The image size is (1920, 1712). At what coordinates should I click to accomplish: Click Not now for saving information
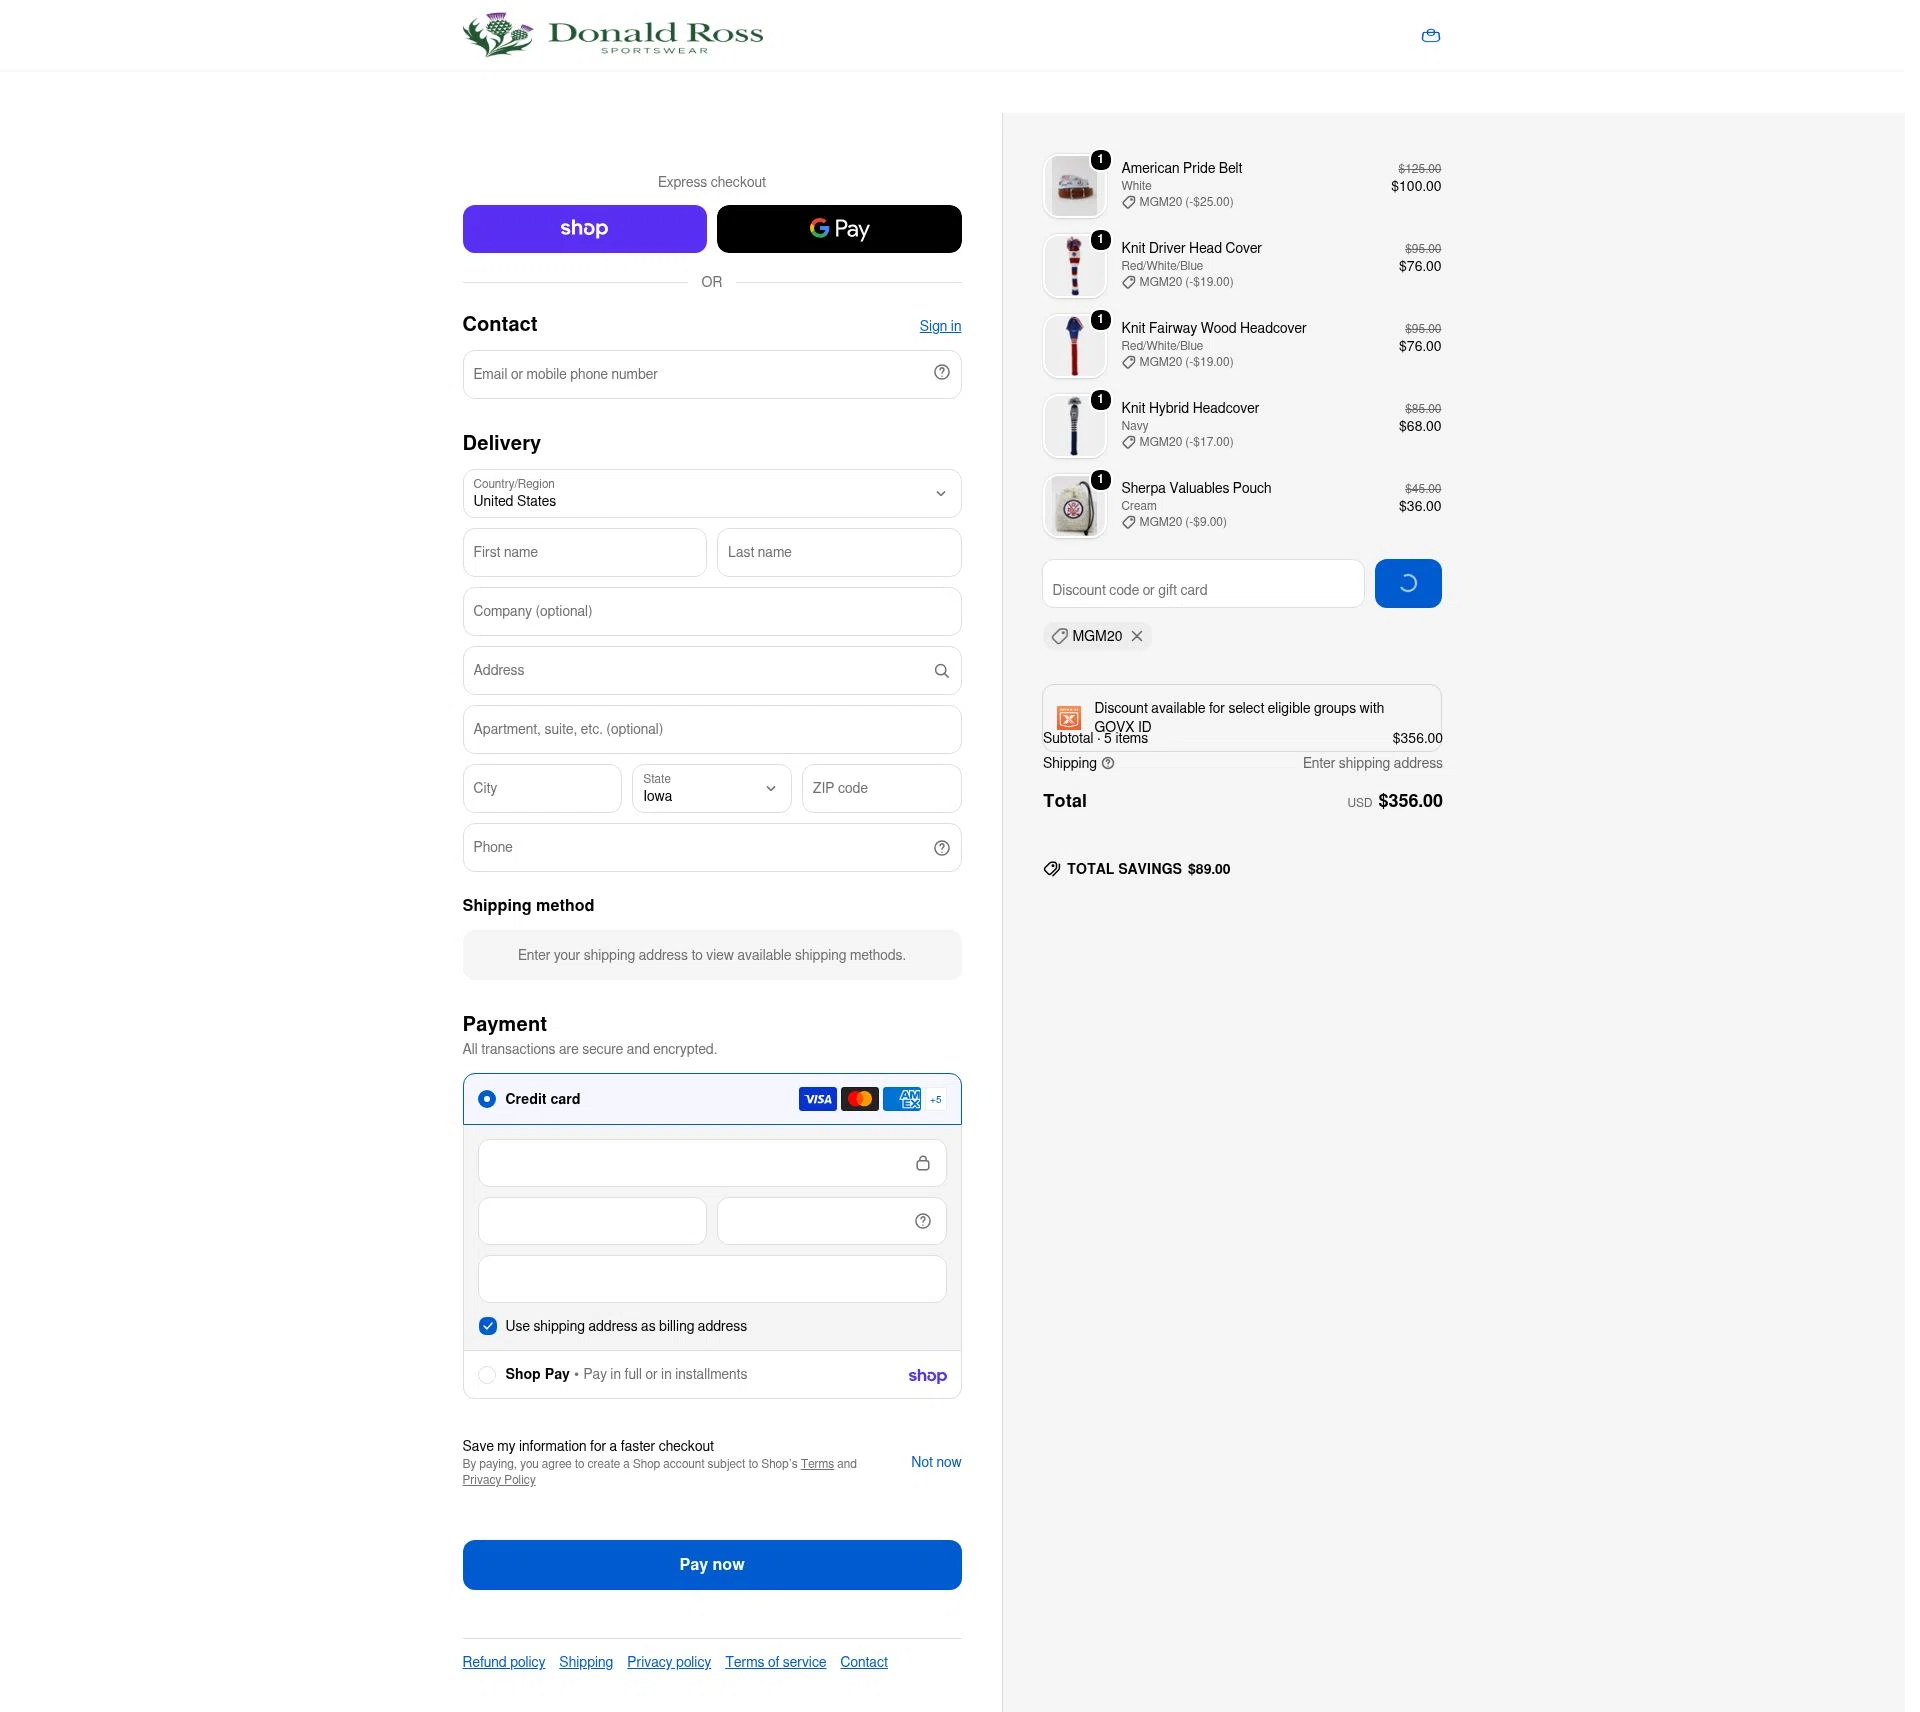coord(936,1462)
